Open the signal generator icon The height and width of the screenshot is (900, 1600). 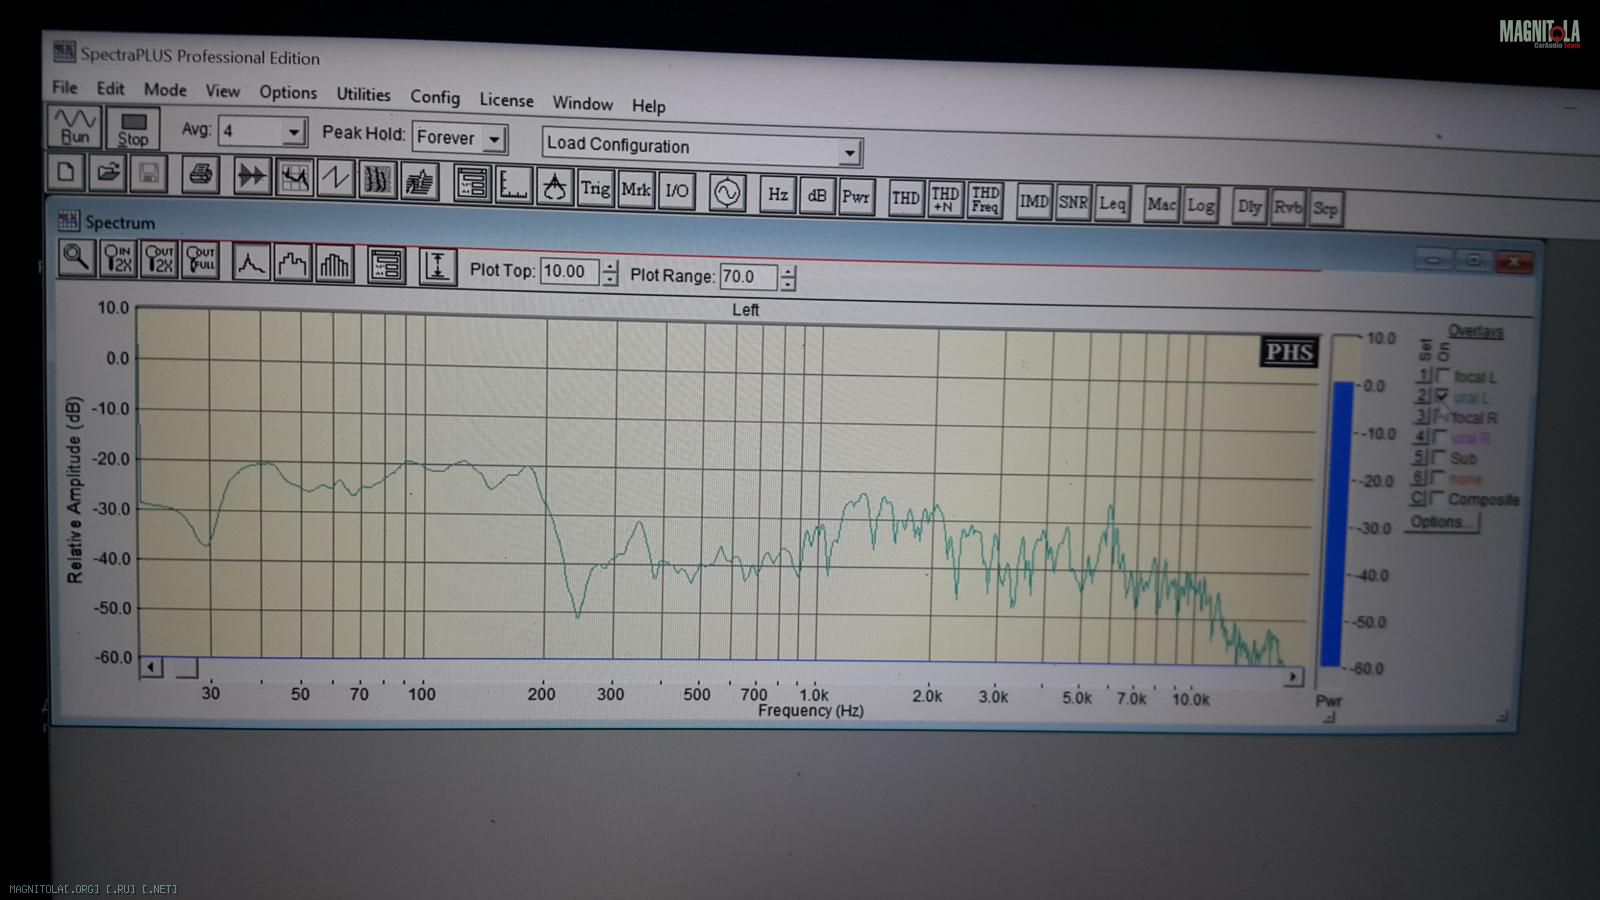[727, 192]
